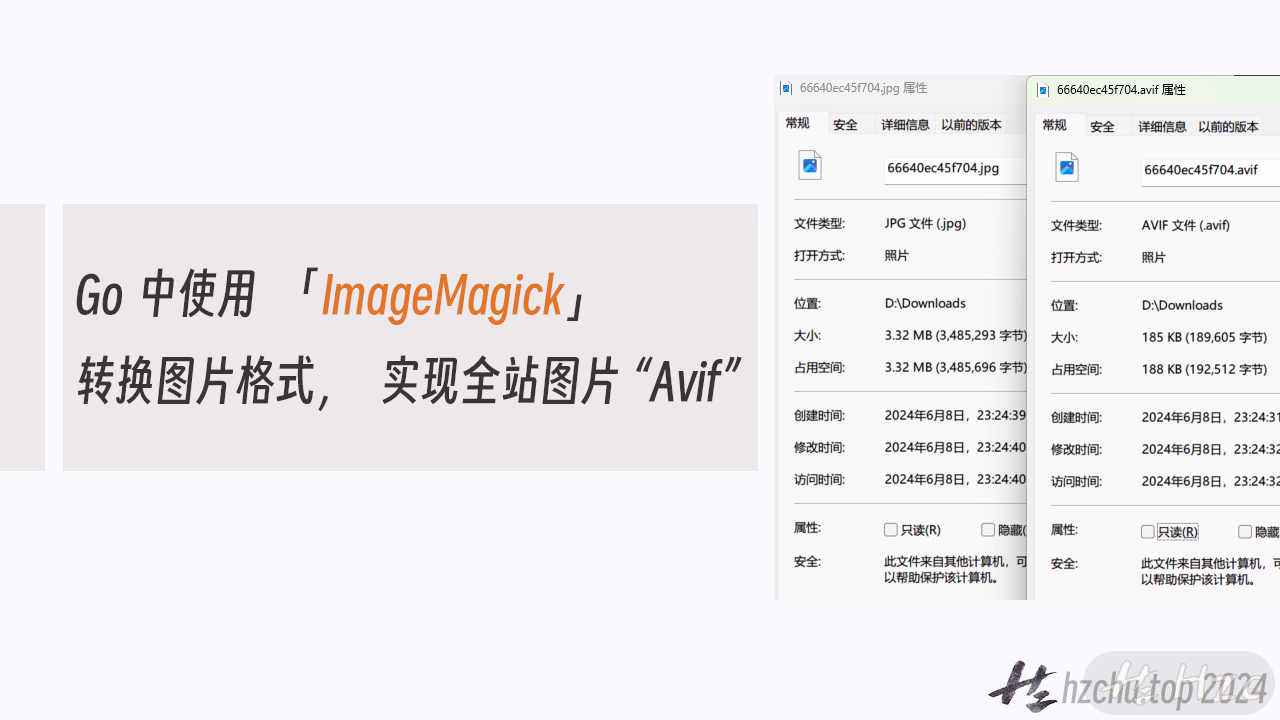Click the 修改时间 date value in the JPG window
This screenshot has width=1280, height=720.
point(955,448)
